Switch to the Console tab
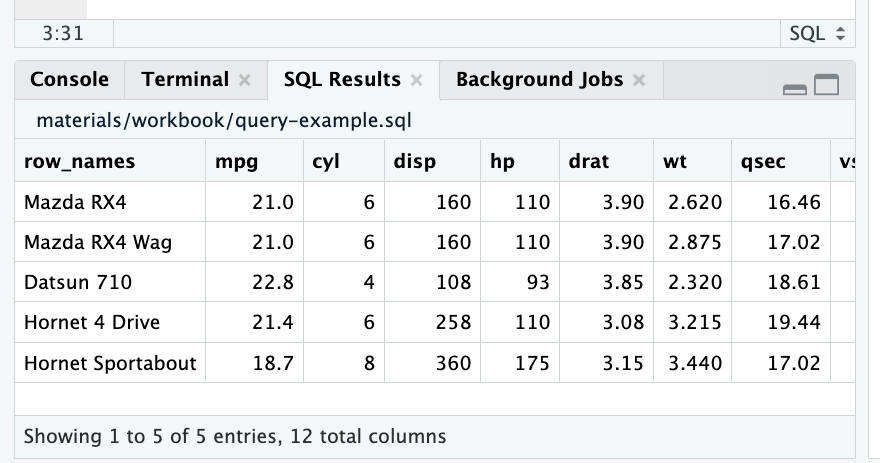The image size is (880, 463). tap(69, 80)
